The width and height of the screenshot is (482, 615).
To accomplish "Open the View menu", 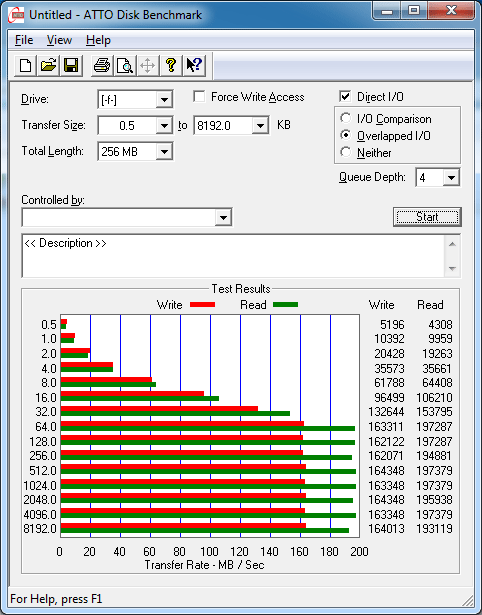I will tap(59, 40).
